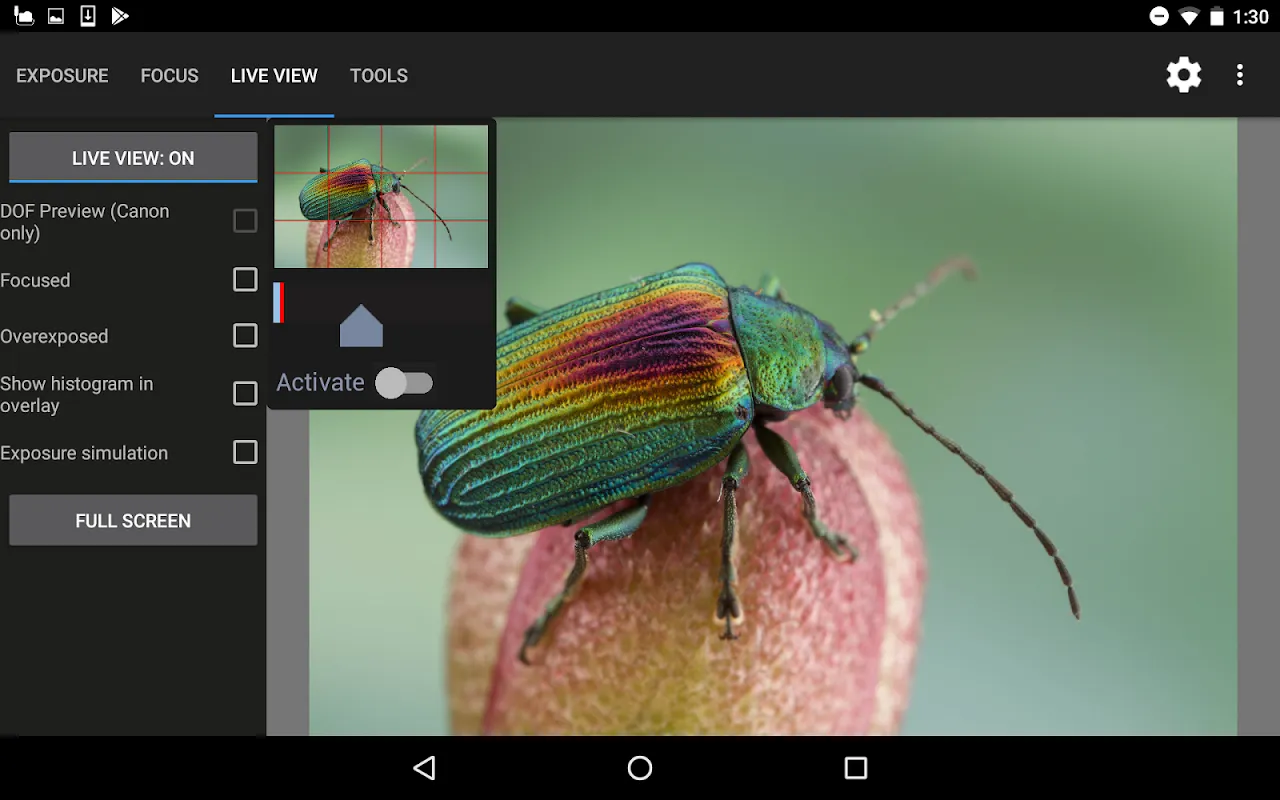1280x800 pixels.
Task: Switch to the FOCUS tab
Action: pos(170,76)
